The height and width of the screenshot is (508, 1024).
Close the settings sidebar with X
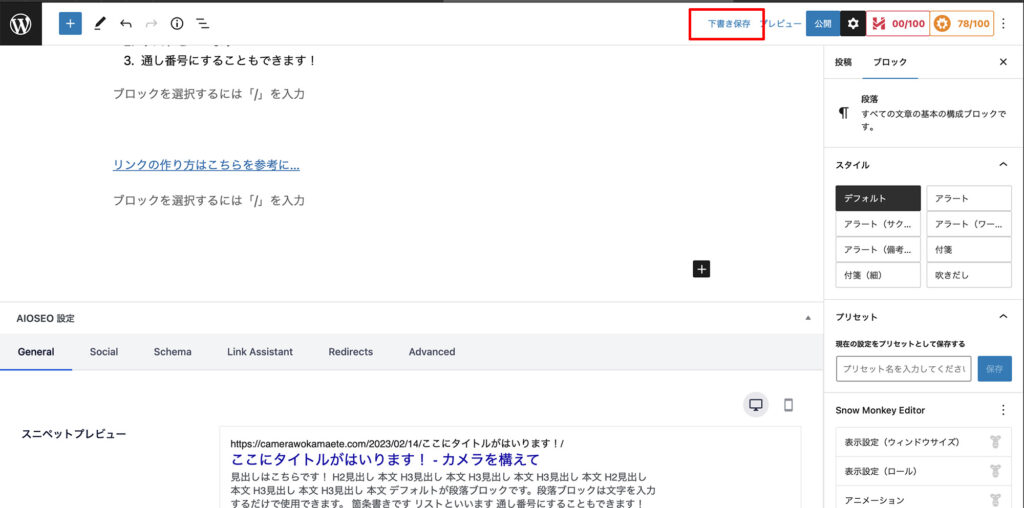pyautogui.click(x=1003, y=62)
